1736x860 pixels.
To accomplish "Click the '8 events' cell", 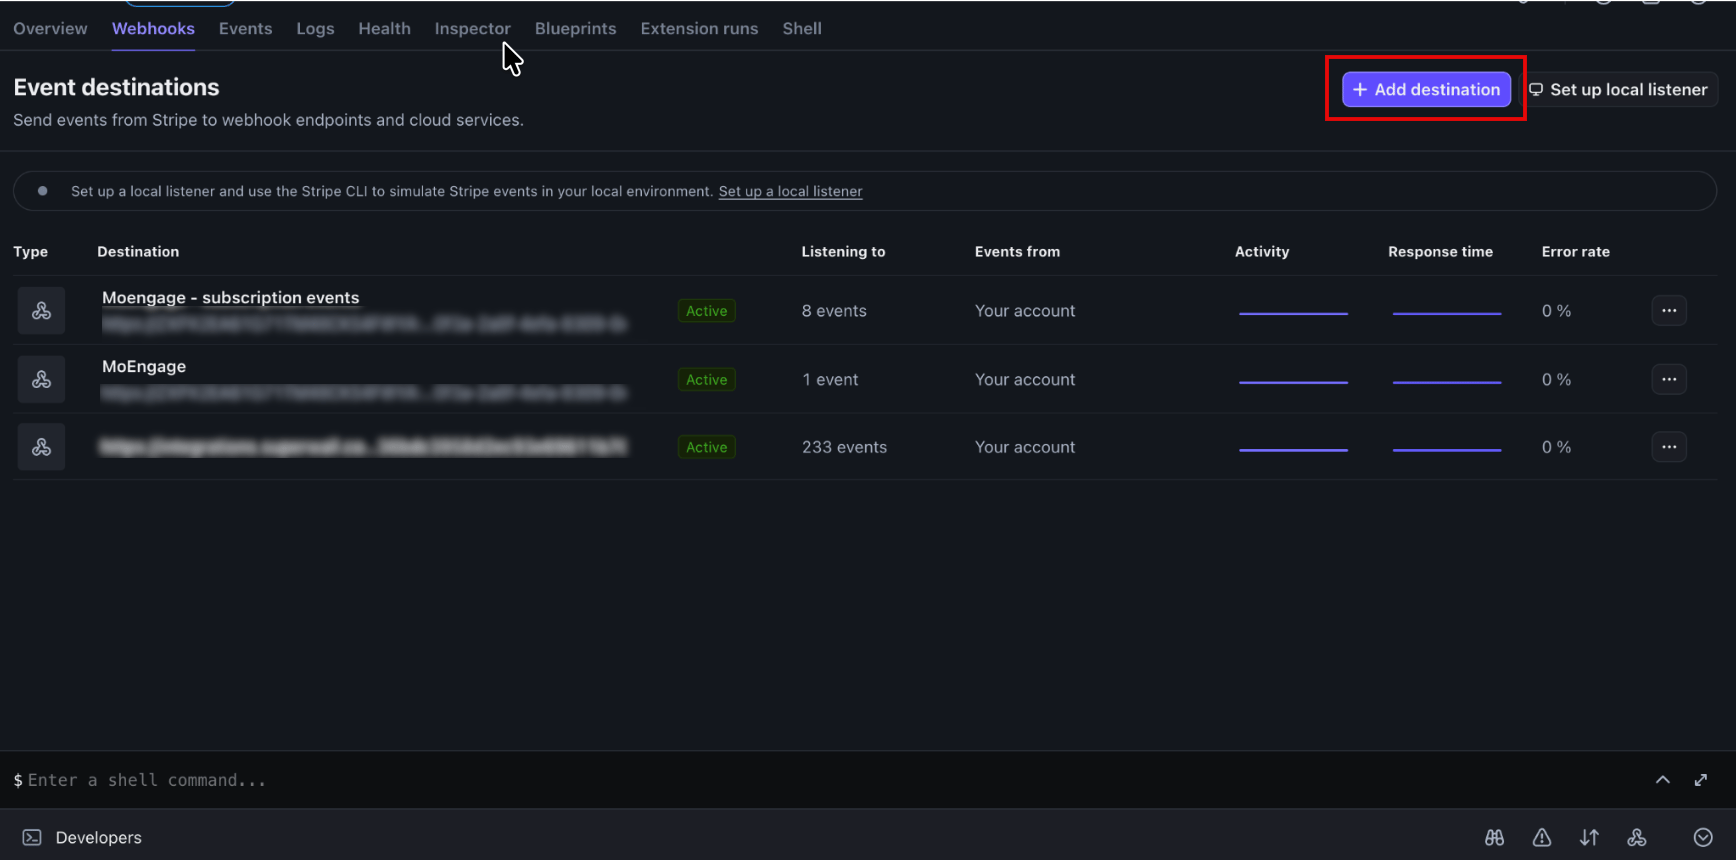I will [834, 311].
